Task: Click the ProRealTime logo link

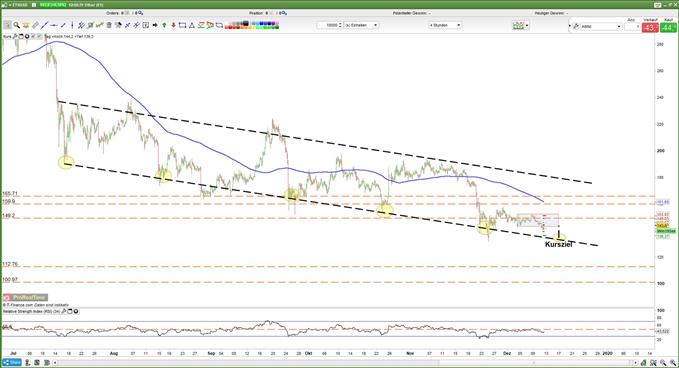Action: pos(25,297)
